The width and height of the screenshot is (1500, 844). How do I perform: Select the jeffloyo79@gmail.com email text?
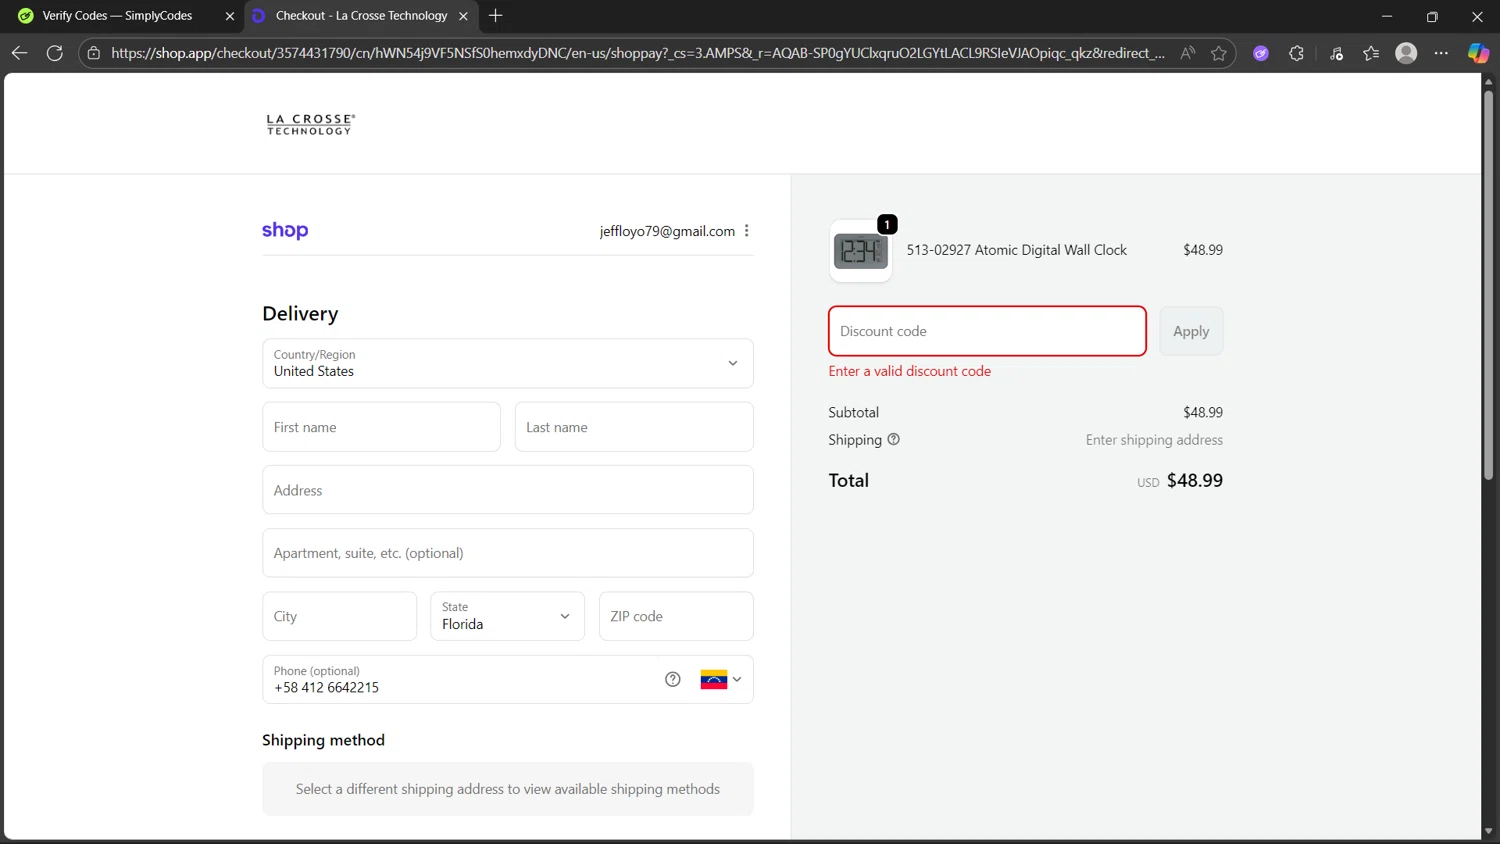(667, 231)
